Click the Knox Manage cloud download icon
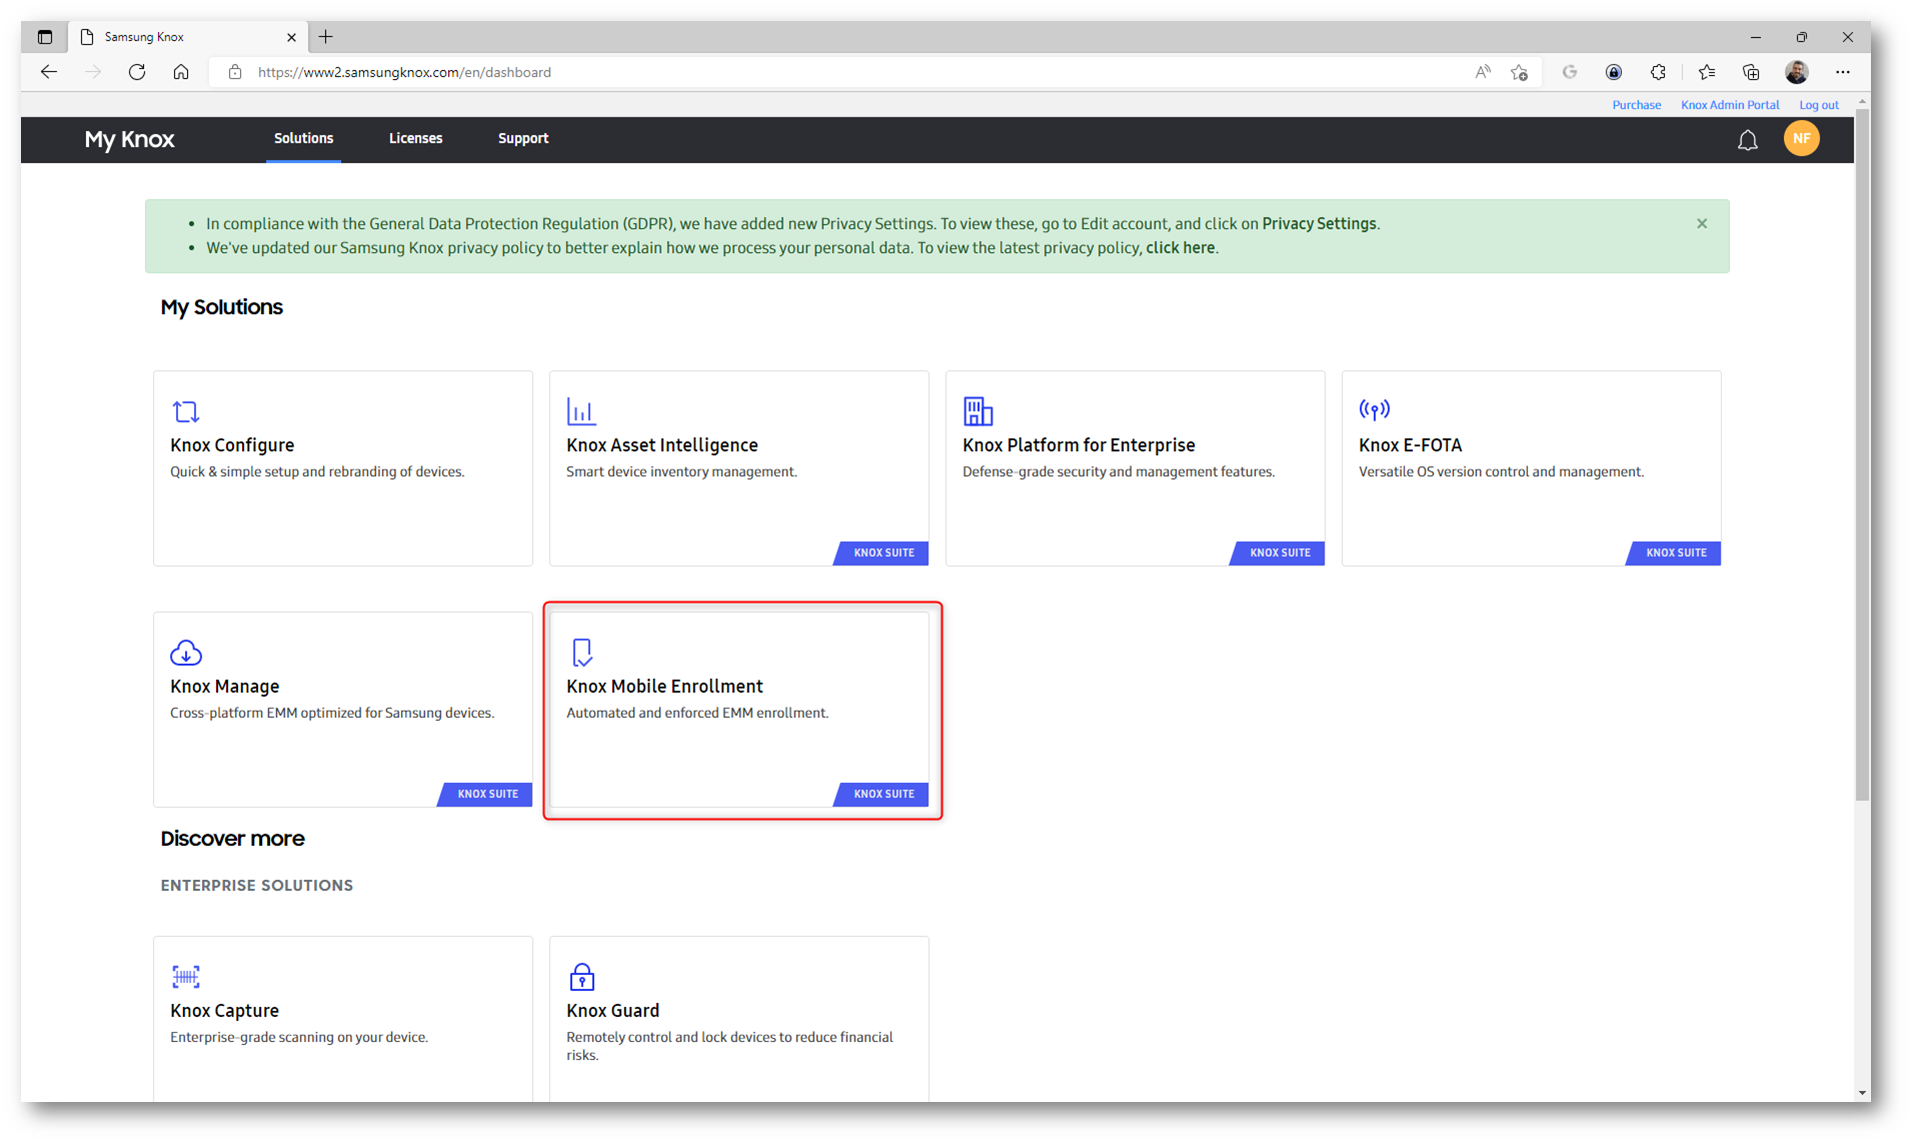This screenshot has width=1913, height=1144. (x=186, y=653)
